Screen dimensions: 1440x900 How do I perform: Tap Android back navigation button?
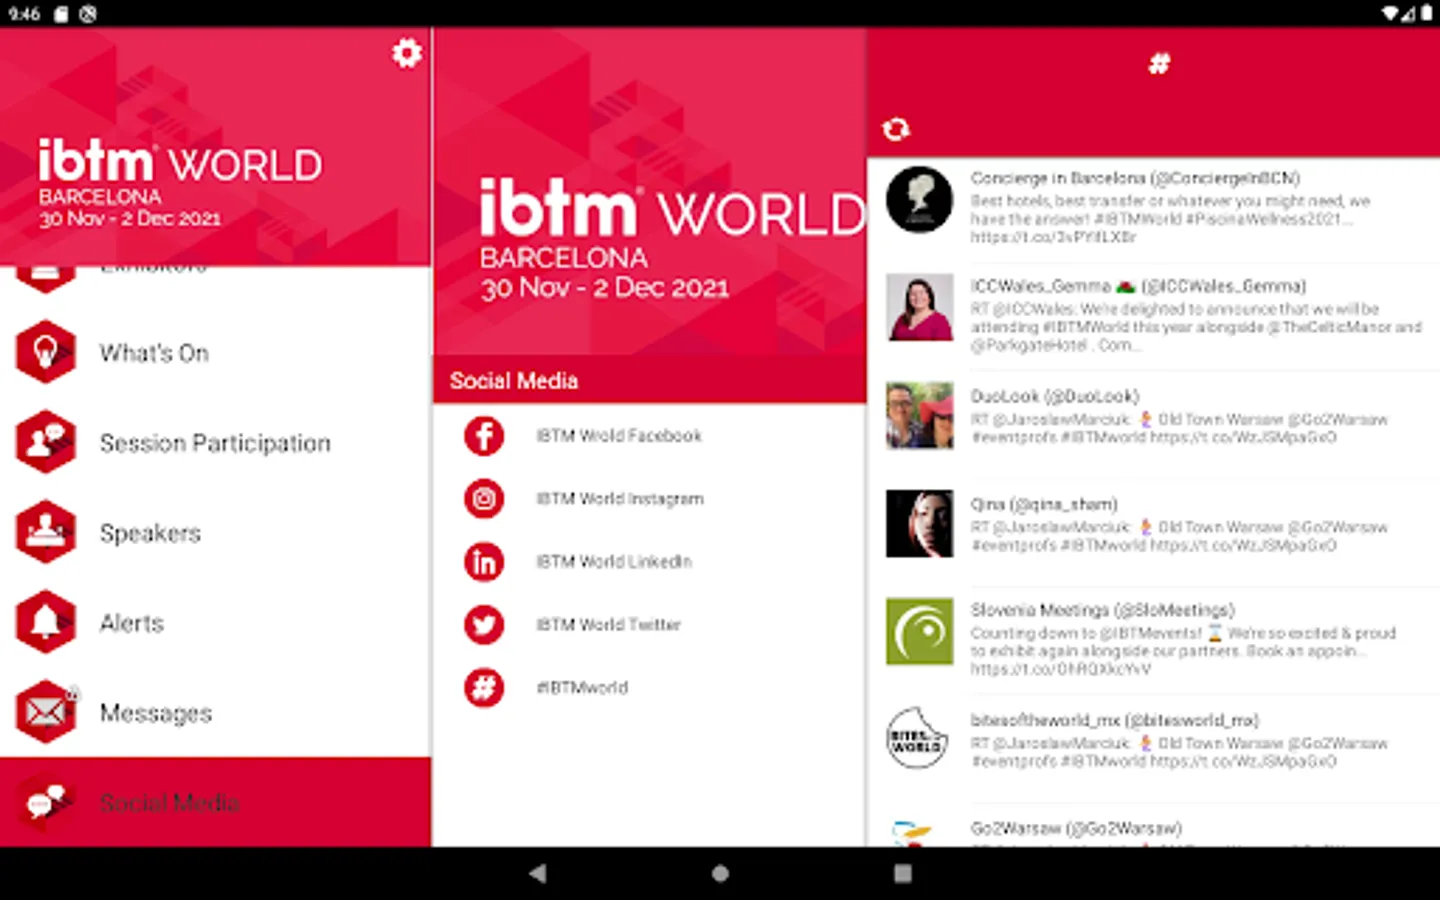pos(538,873)
